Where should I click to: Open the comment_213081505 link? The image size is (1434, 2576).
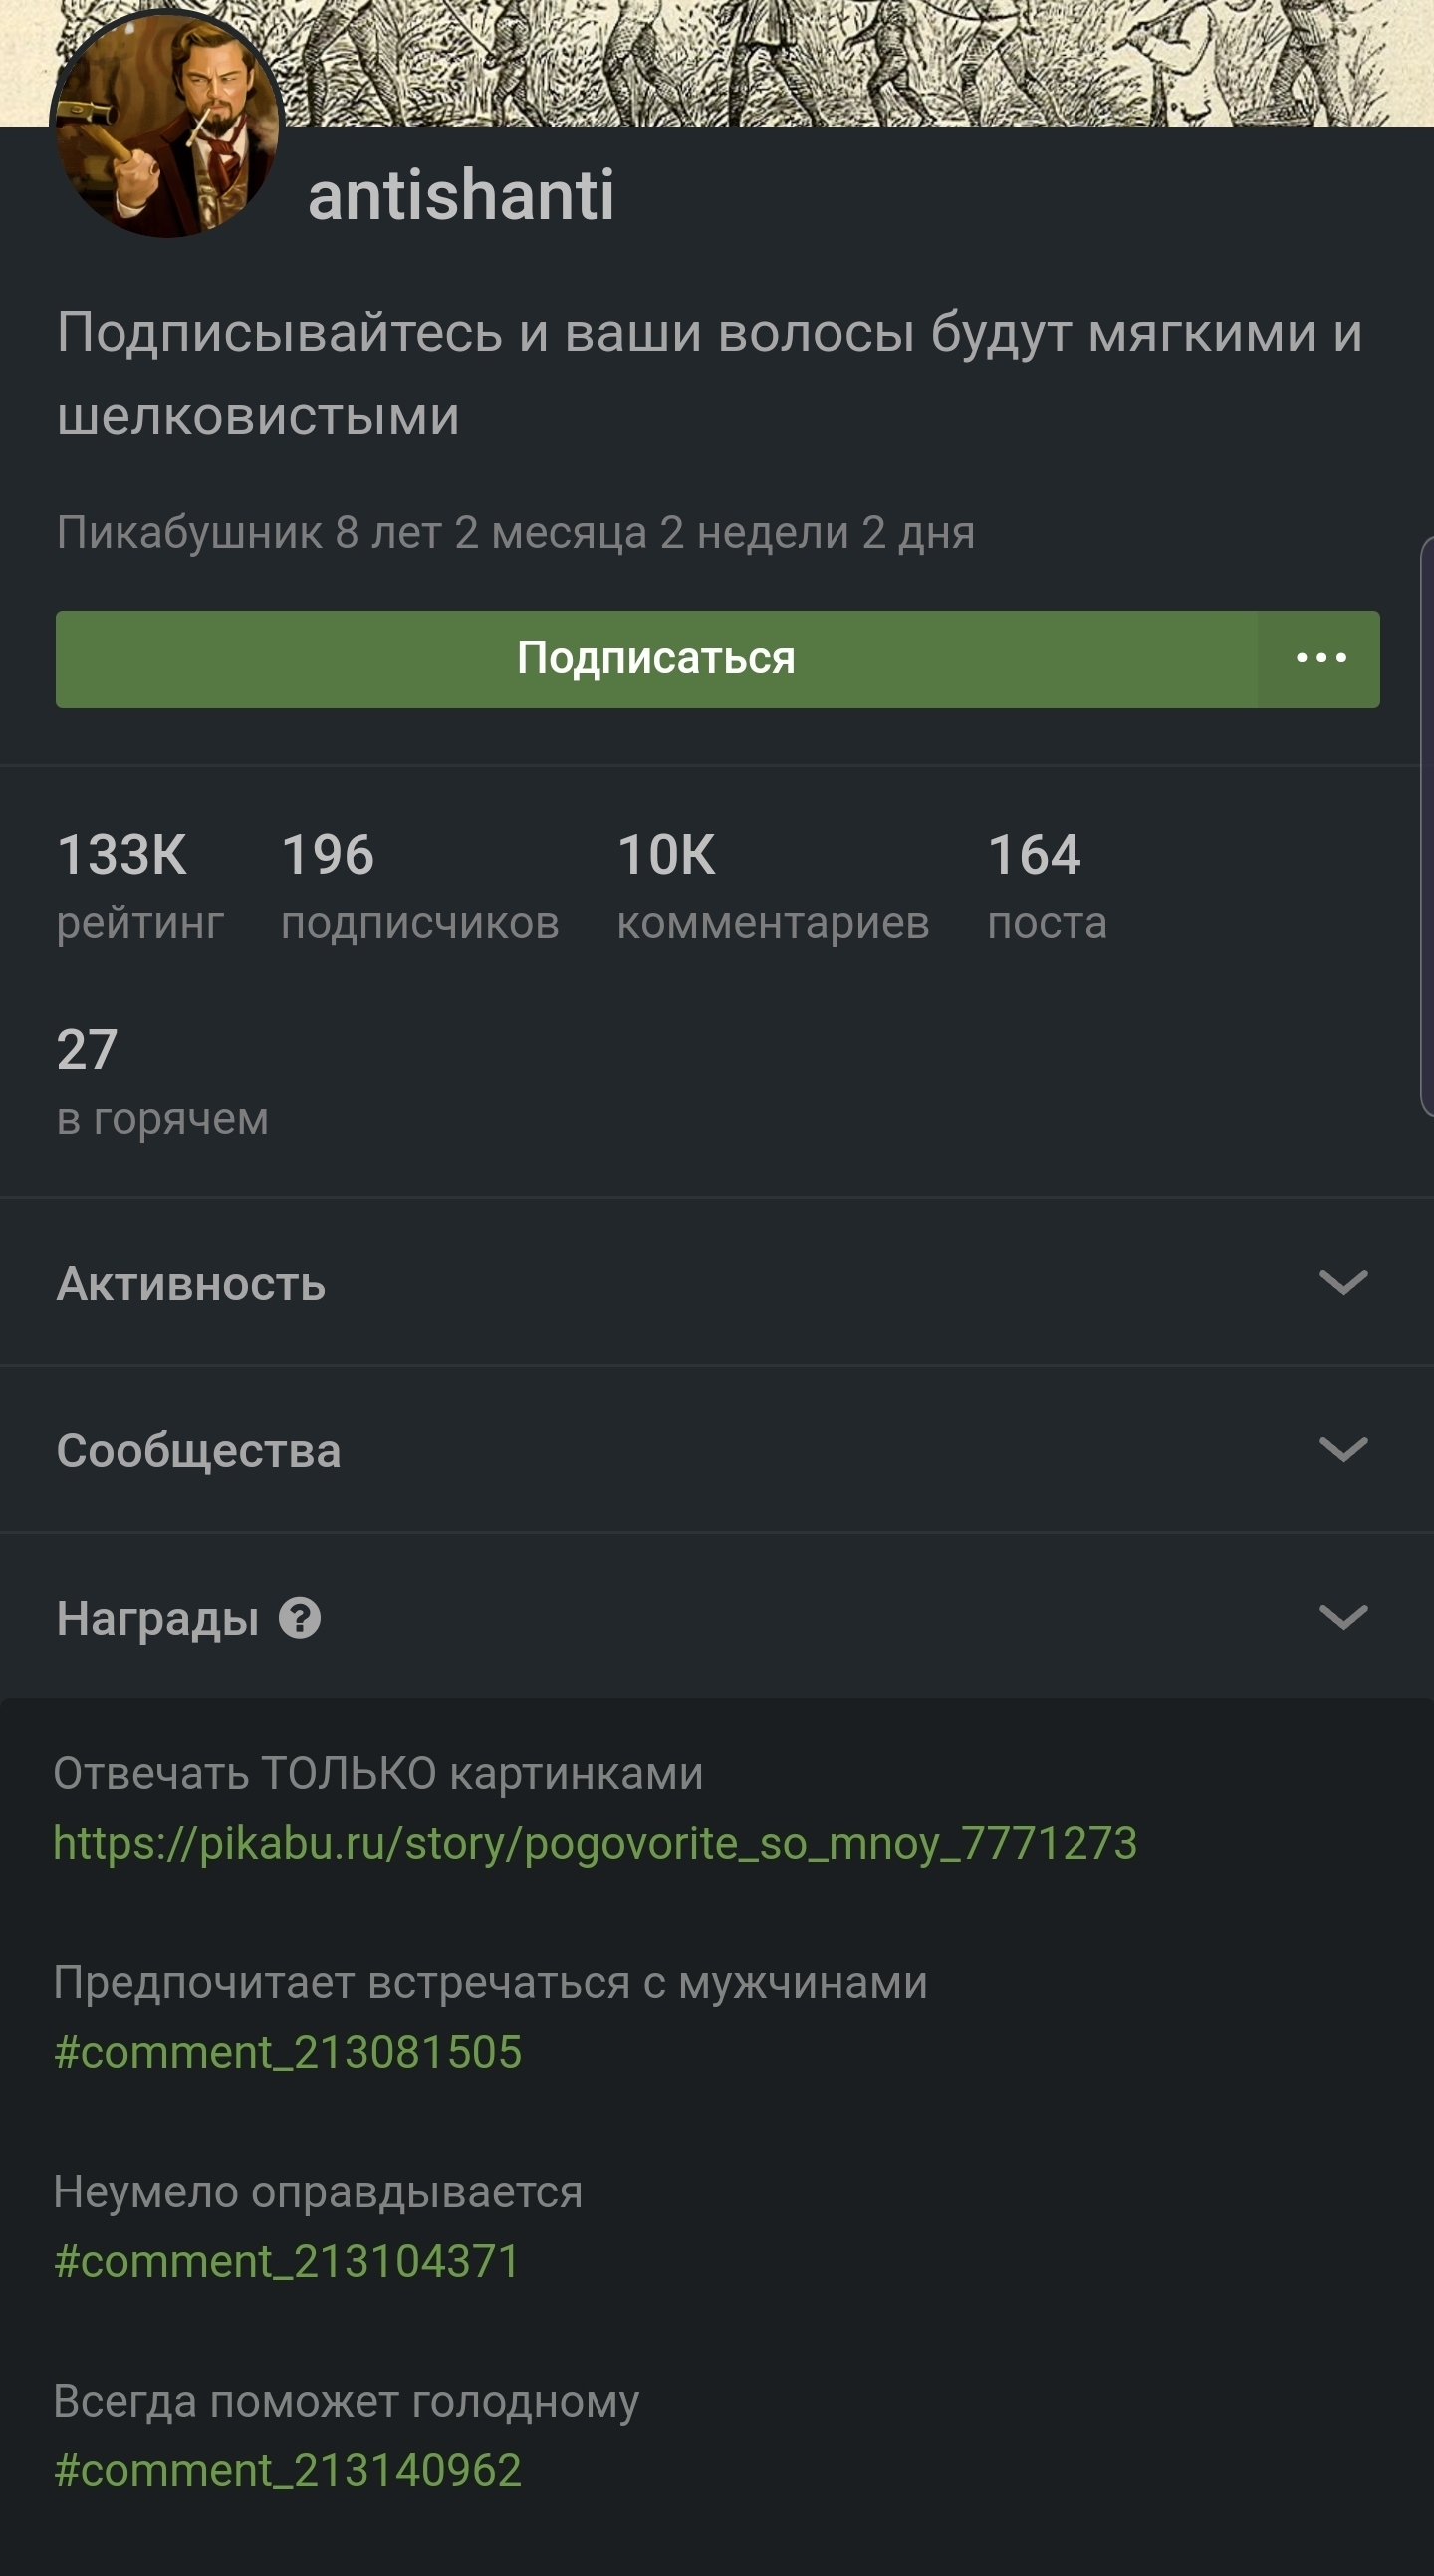tap(288, 2052)
